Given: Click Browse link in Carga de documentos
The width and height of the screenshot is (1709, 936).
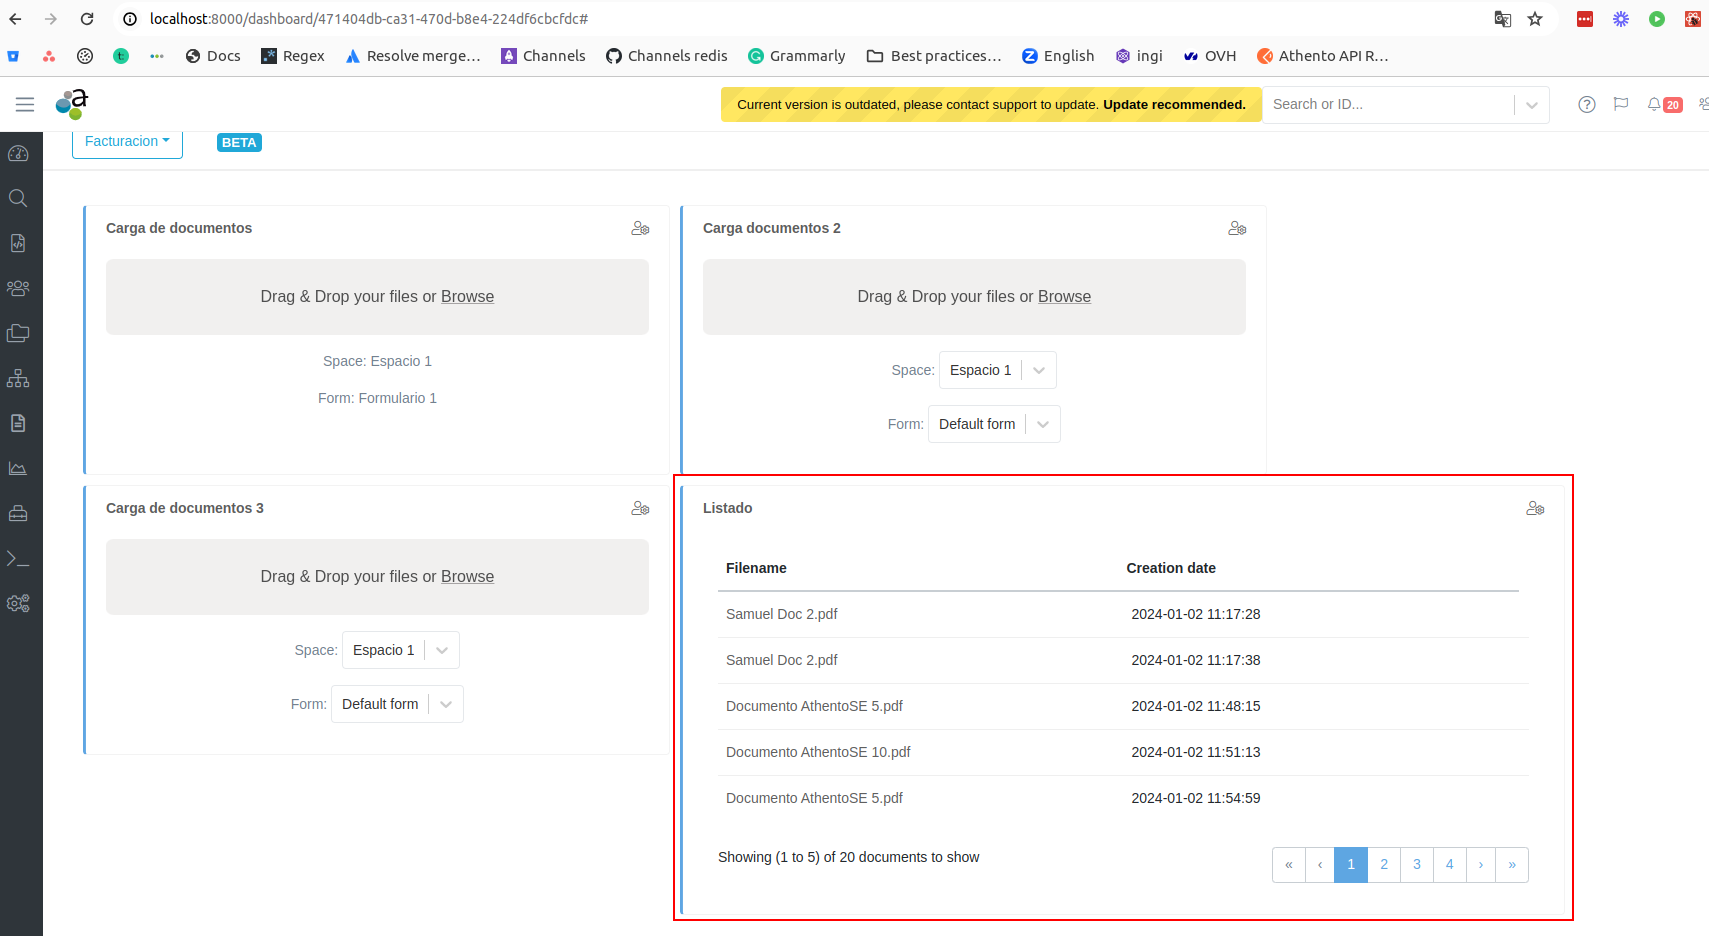Looking at the screenshot, I should tap(467, 296).
